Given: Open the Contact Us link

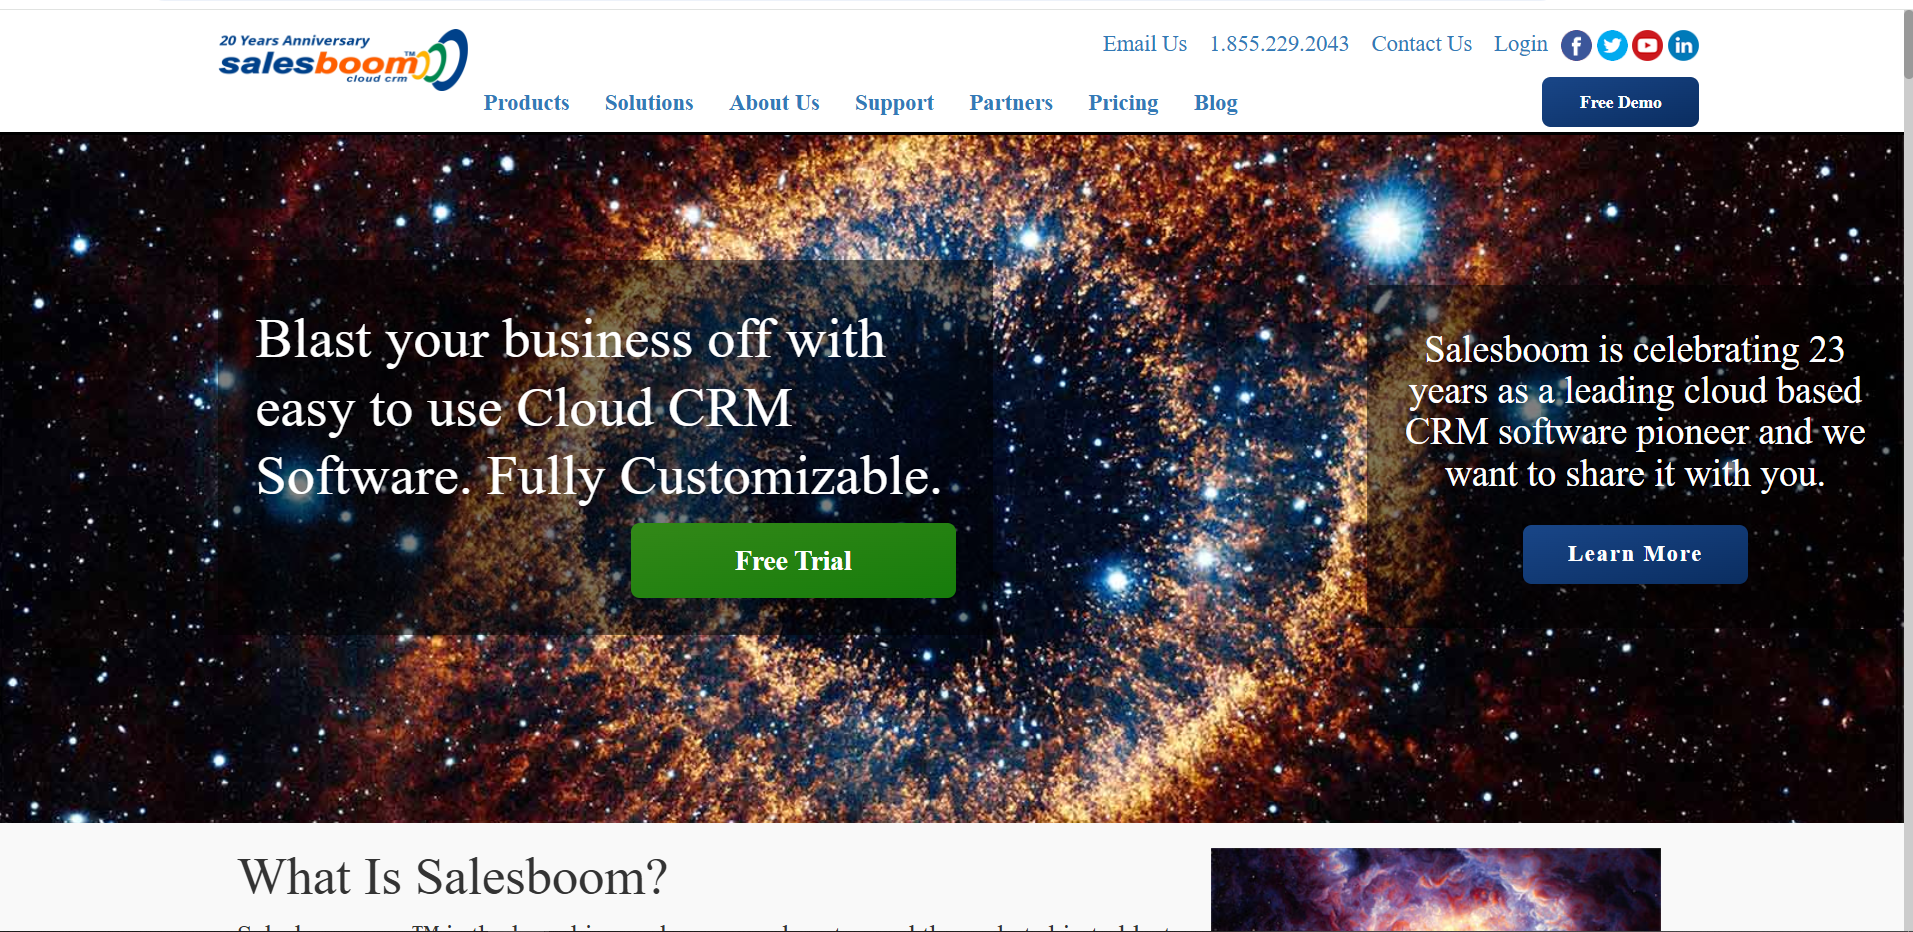Looking at the screenshot, I should point(1421,44).
